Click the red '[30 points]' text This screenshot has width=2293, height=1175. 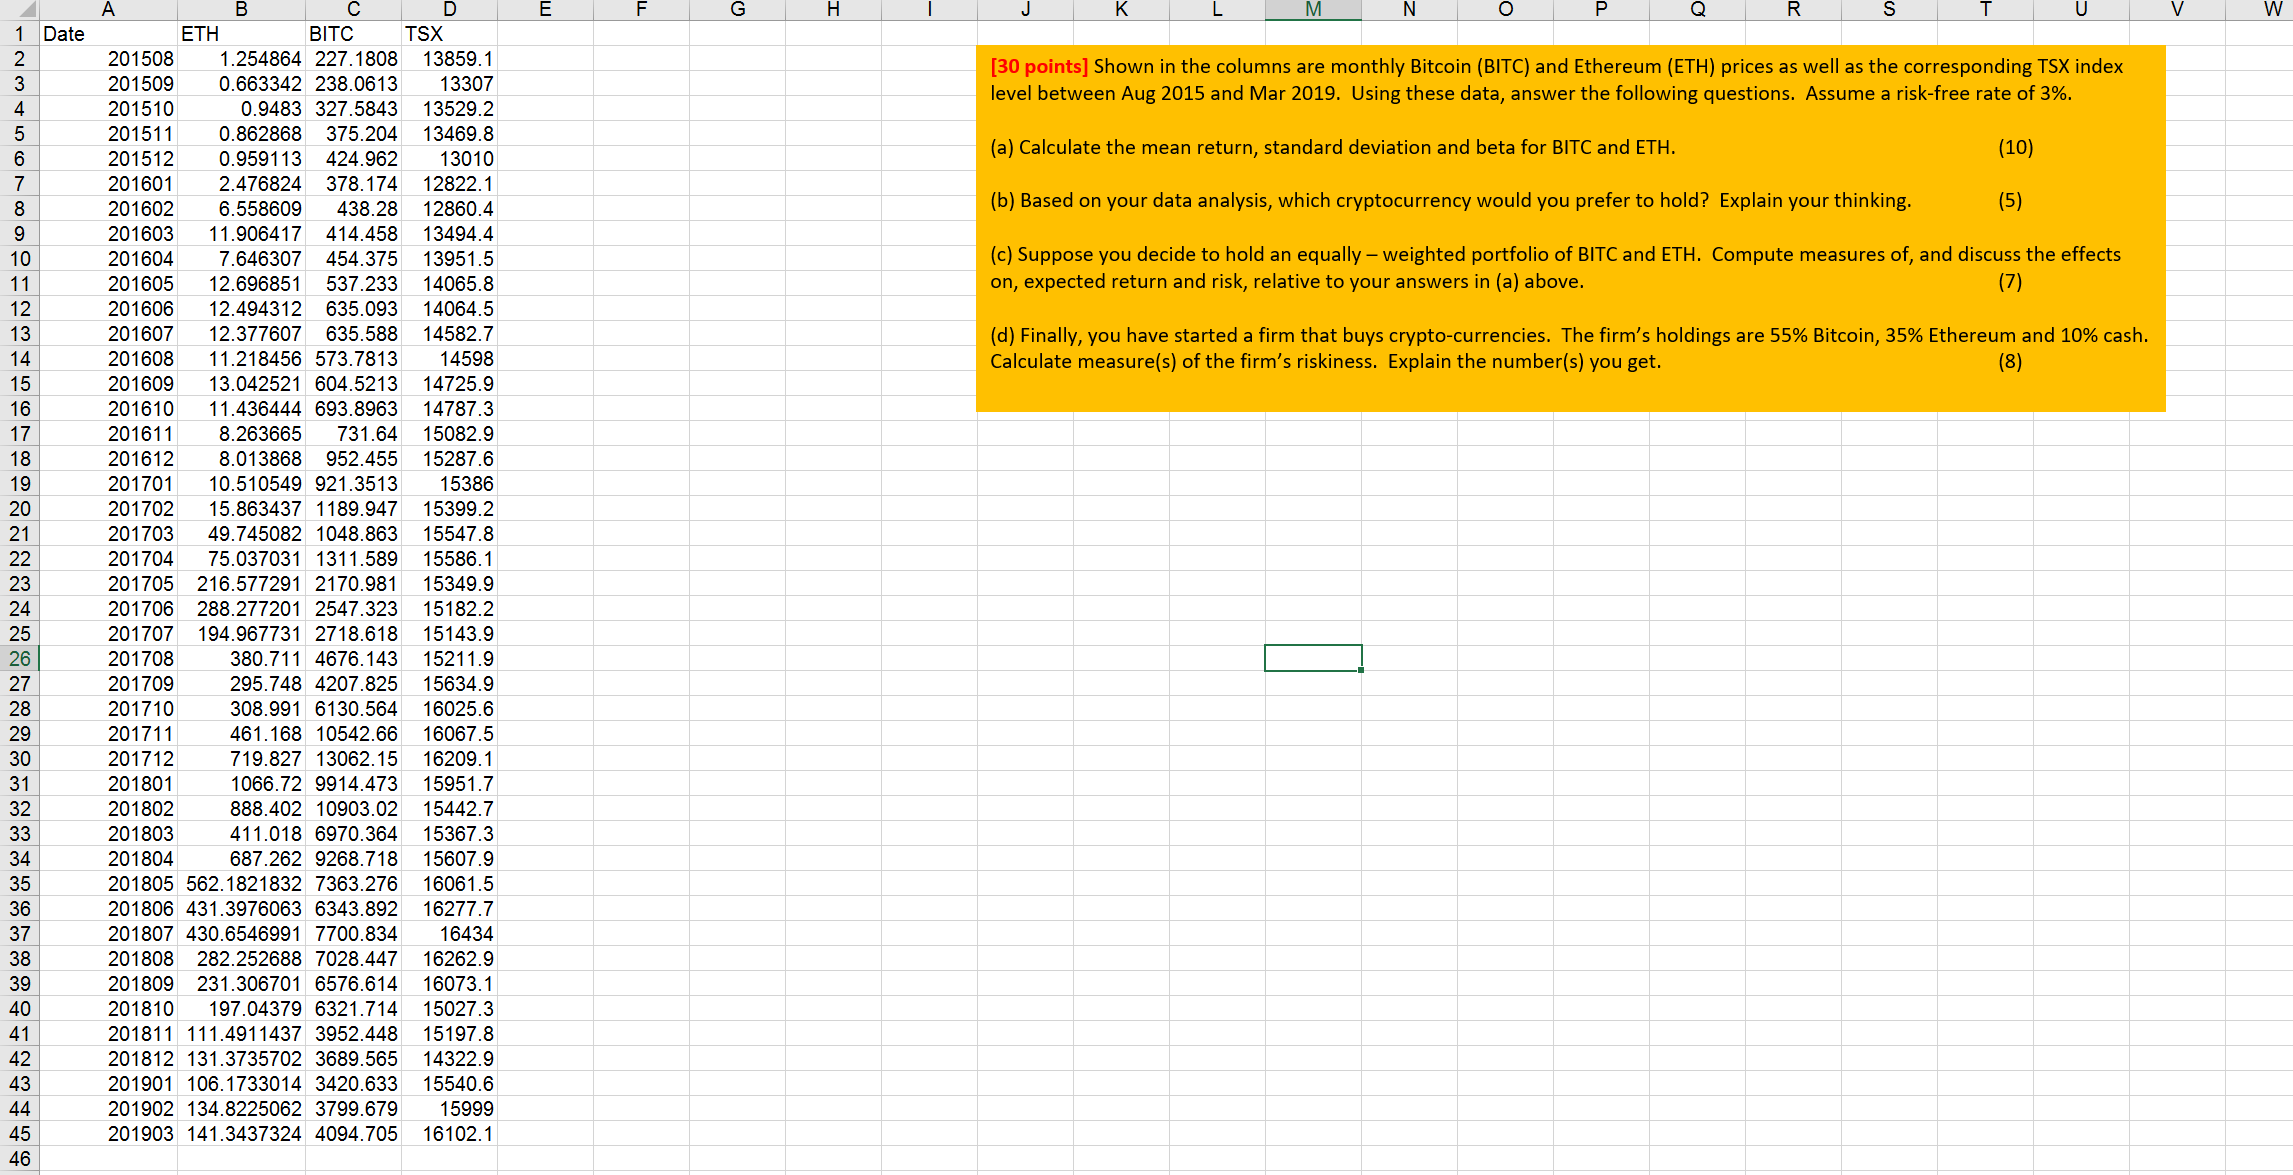(1038, 67)
